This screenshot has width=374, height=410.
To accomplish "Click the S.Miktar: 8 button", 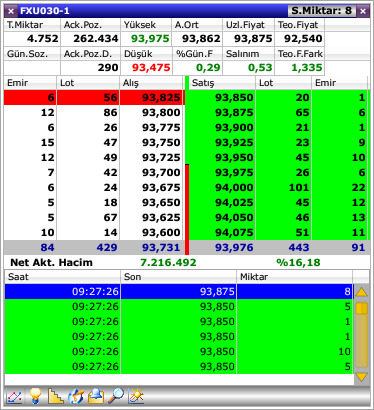I will (321, 11).
